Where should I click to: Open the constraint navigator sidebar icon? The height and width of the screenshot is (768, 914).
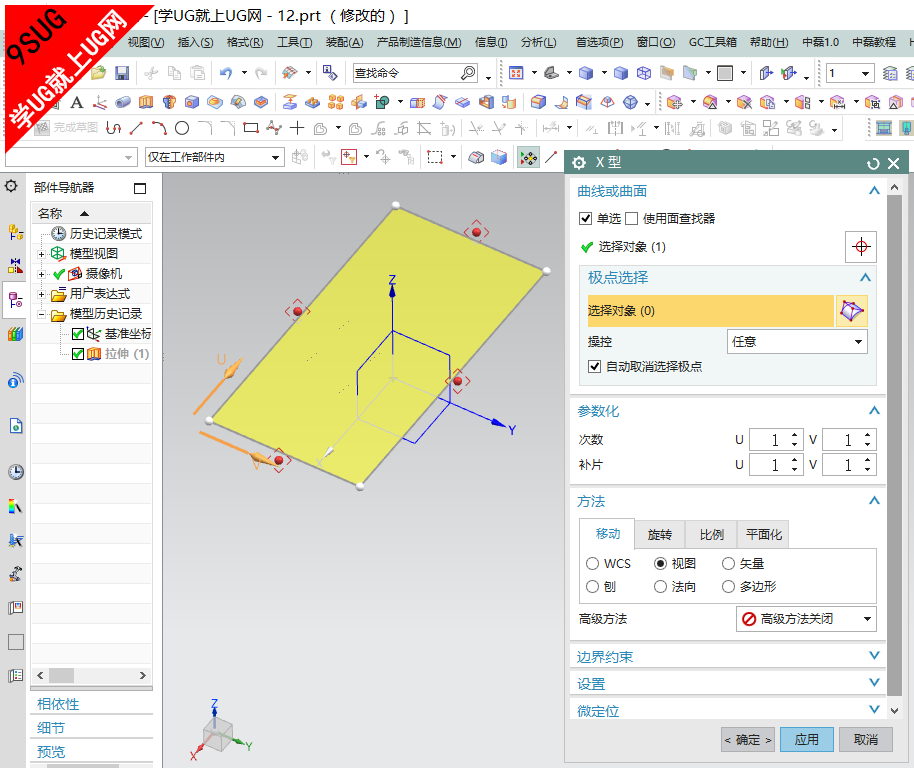16,266
